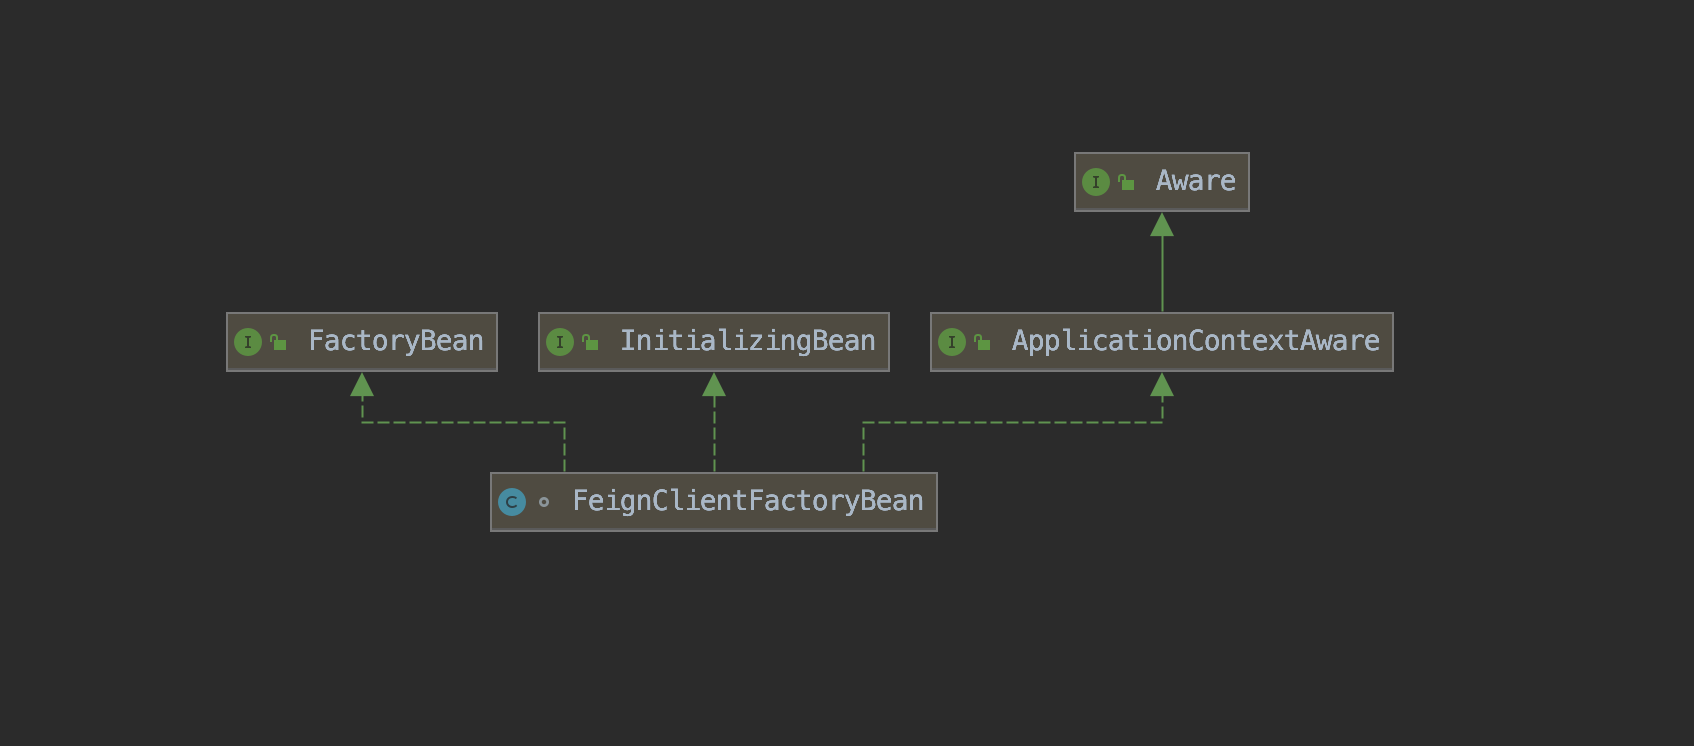Select the FactoryBean node label

point(395,341)
